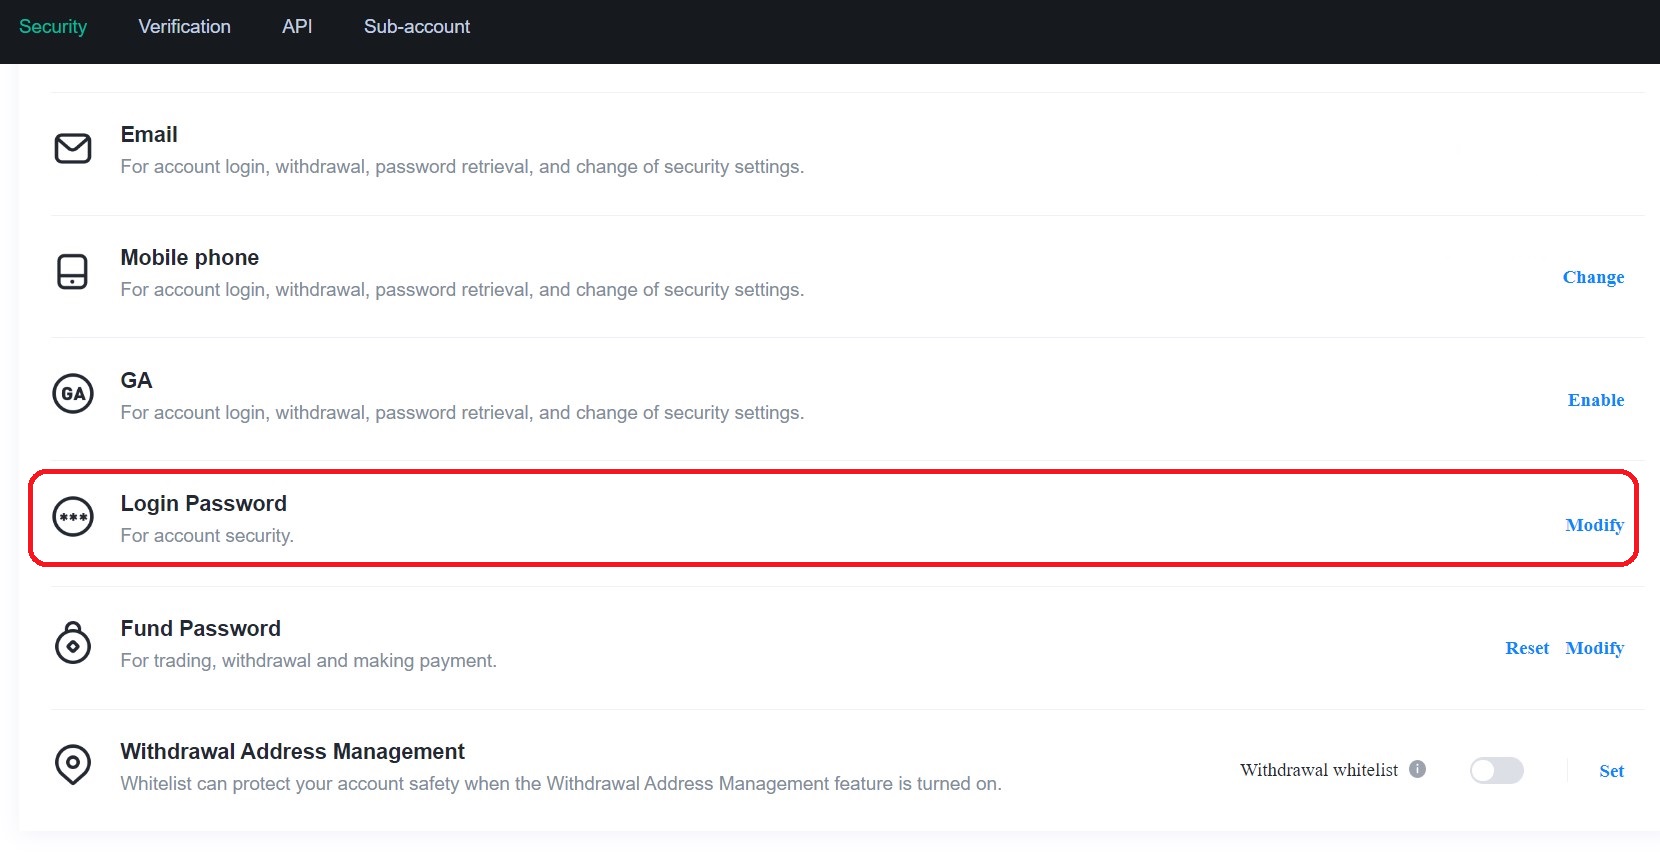Click the Fund Password lock icon
This screenshot has width=1660, height=856.
click(73, 642)
